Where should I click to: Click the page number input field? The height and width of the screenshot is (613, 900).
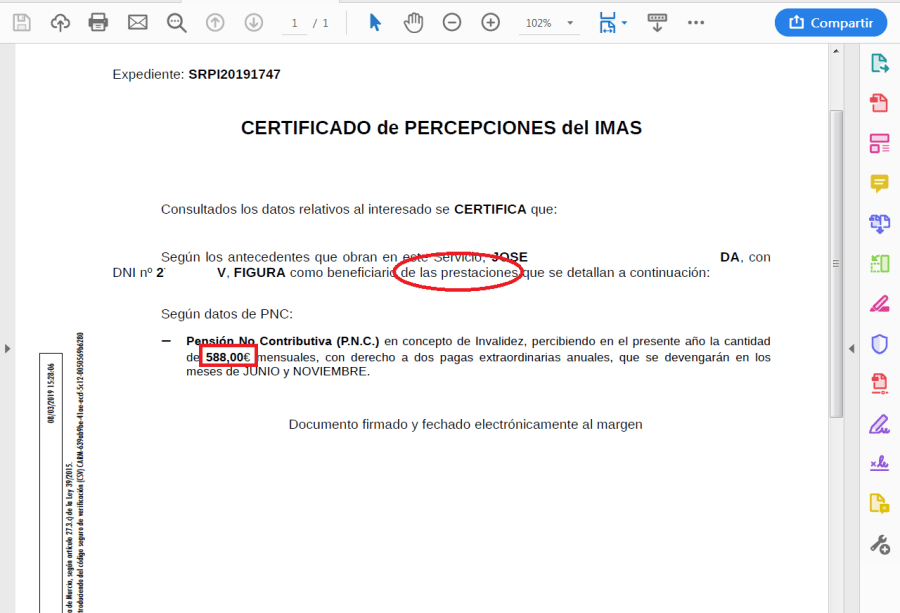tap(294, 23)
